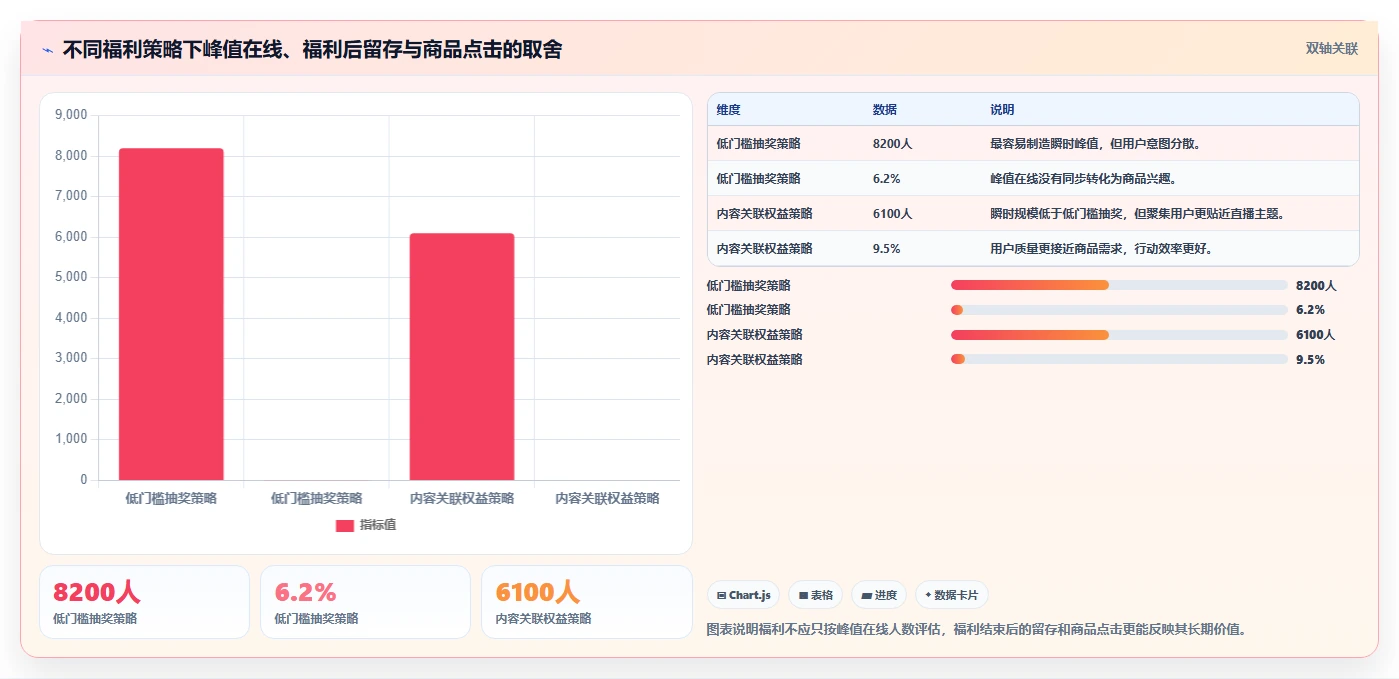The image size is (1399, 679).
Task: Open the 6.2% data card
Action: pos(365,602)
